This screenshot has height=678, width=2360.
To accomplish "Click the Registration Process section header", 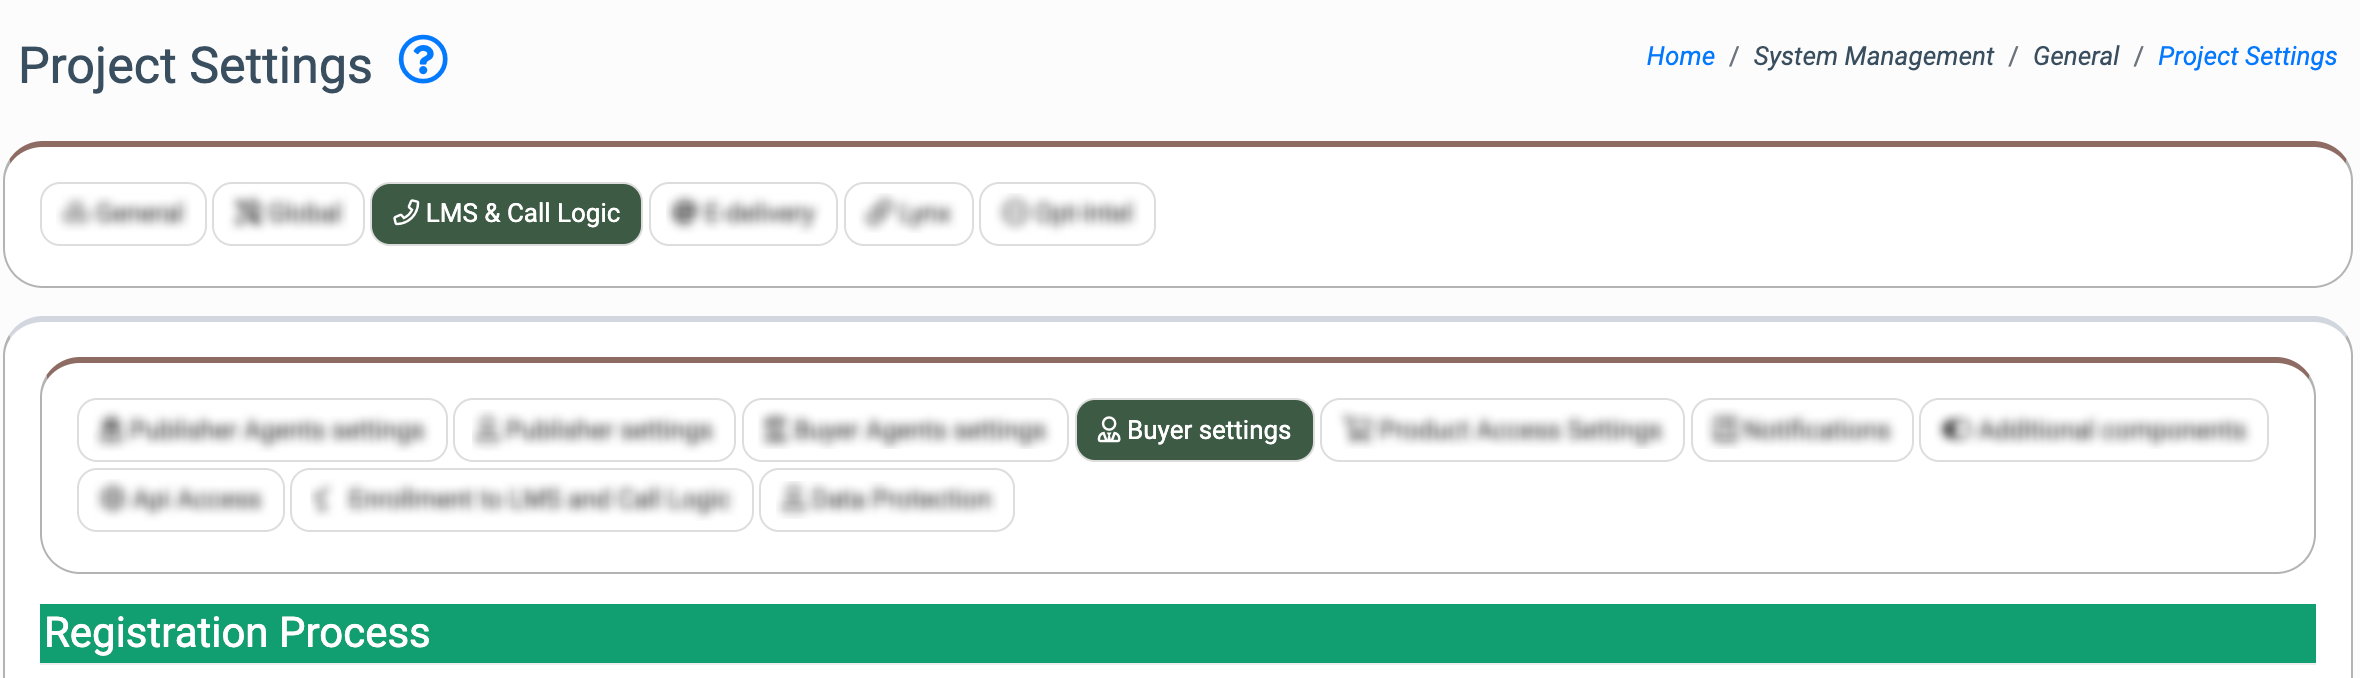I will point(1178,633).
